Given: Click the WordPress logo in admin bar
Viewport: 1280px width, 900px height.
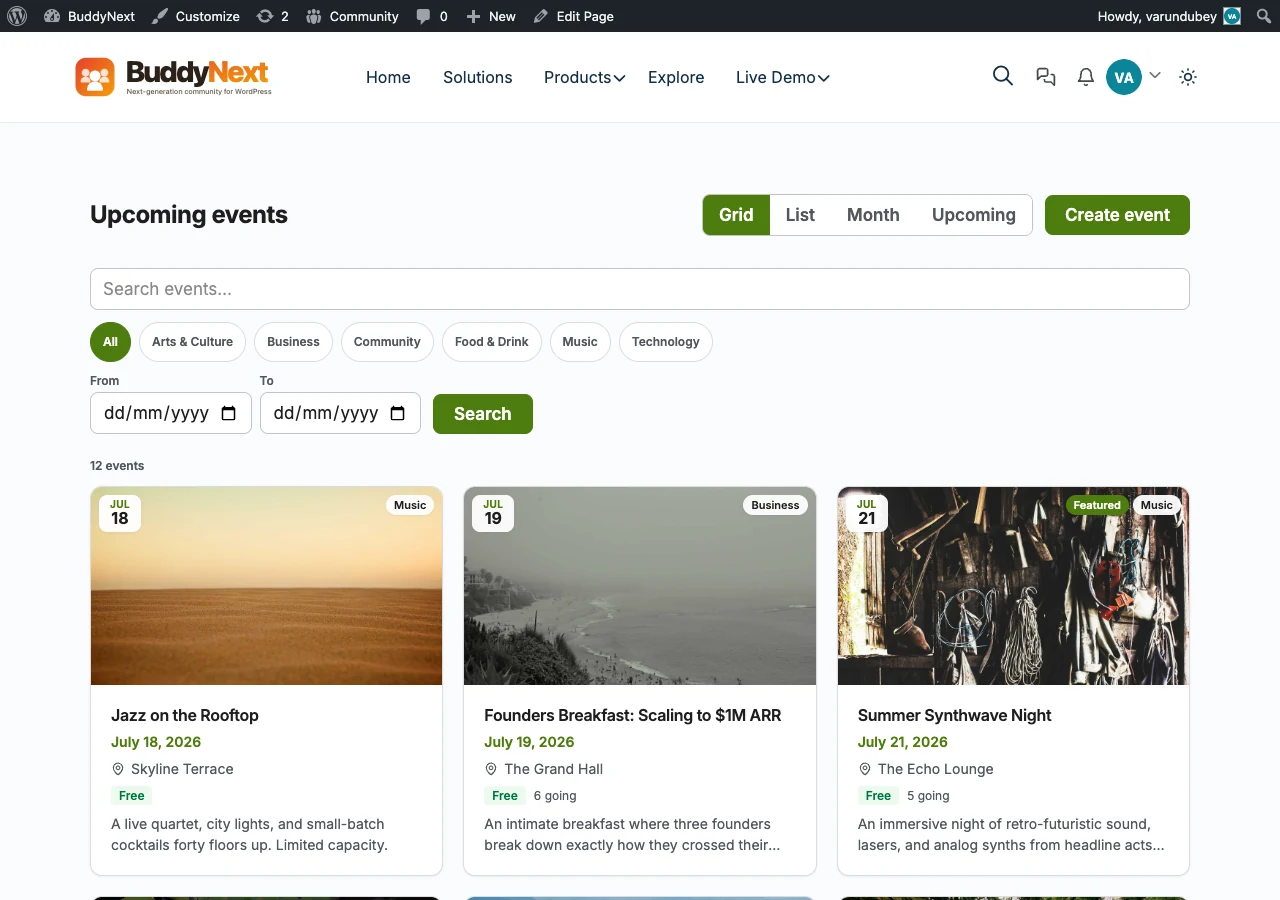Looking at the screenshot, I should coord(17,16).
